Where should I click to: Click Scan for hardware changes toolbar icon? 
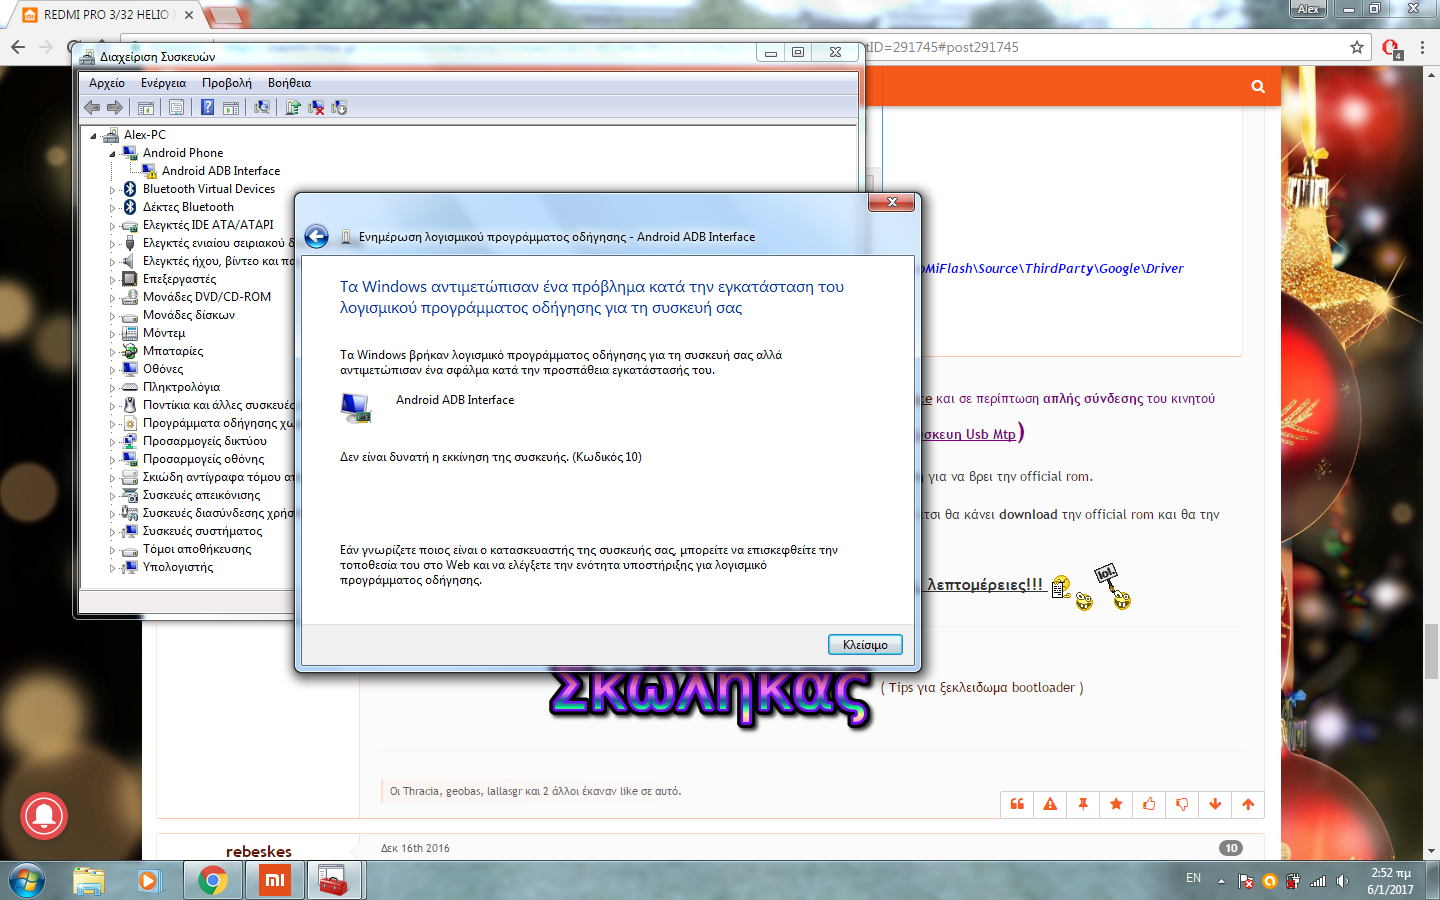pyautogui.click(x=262, y=107)
